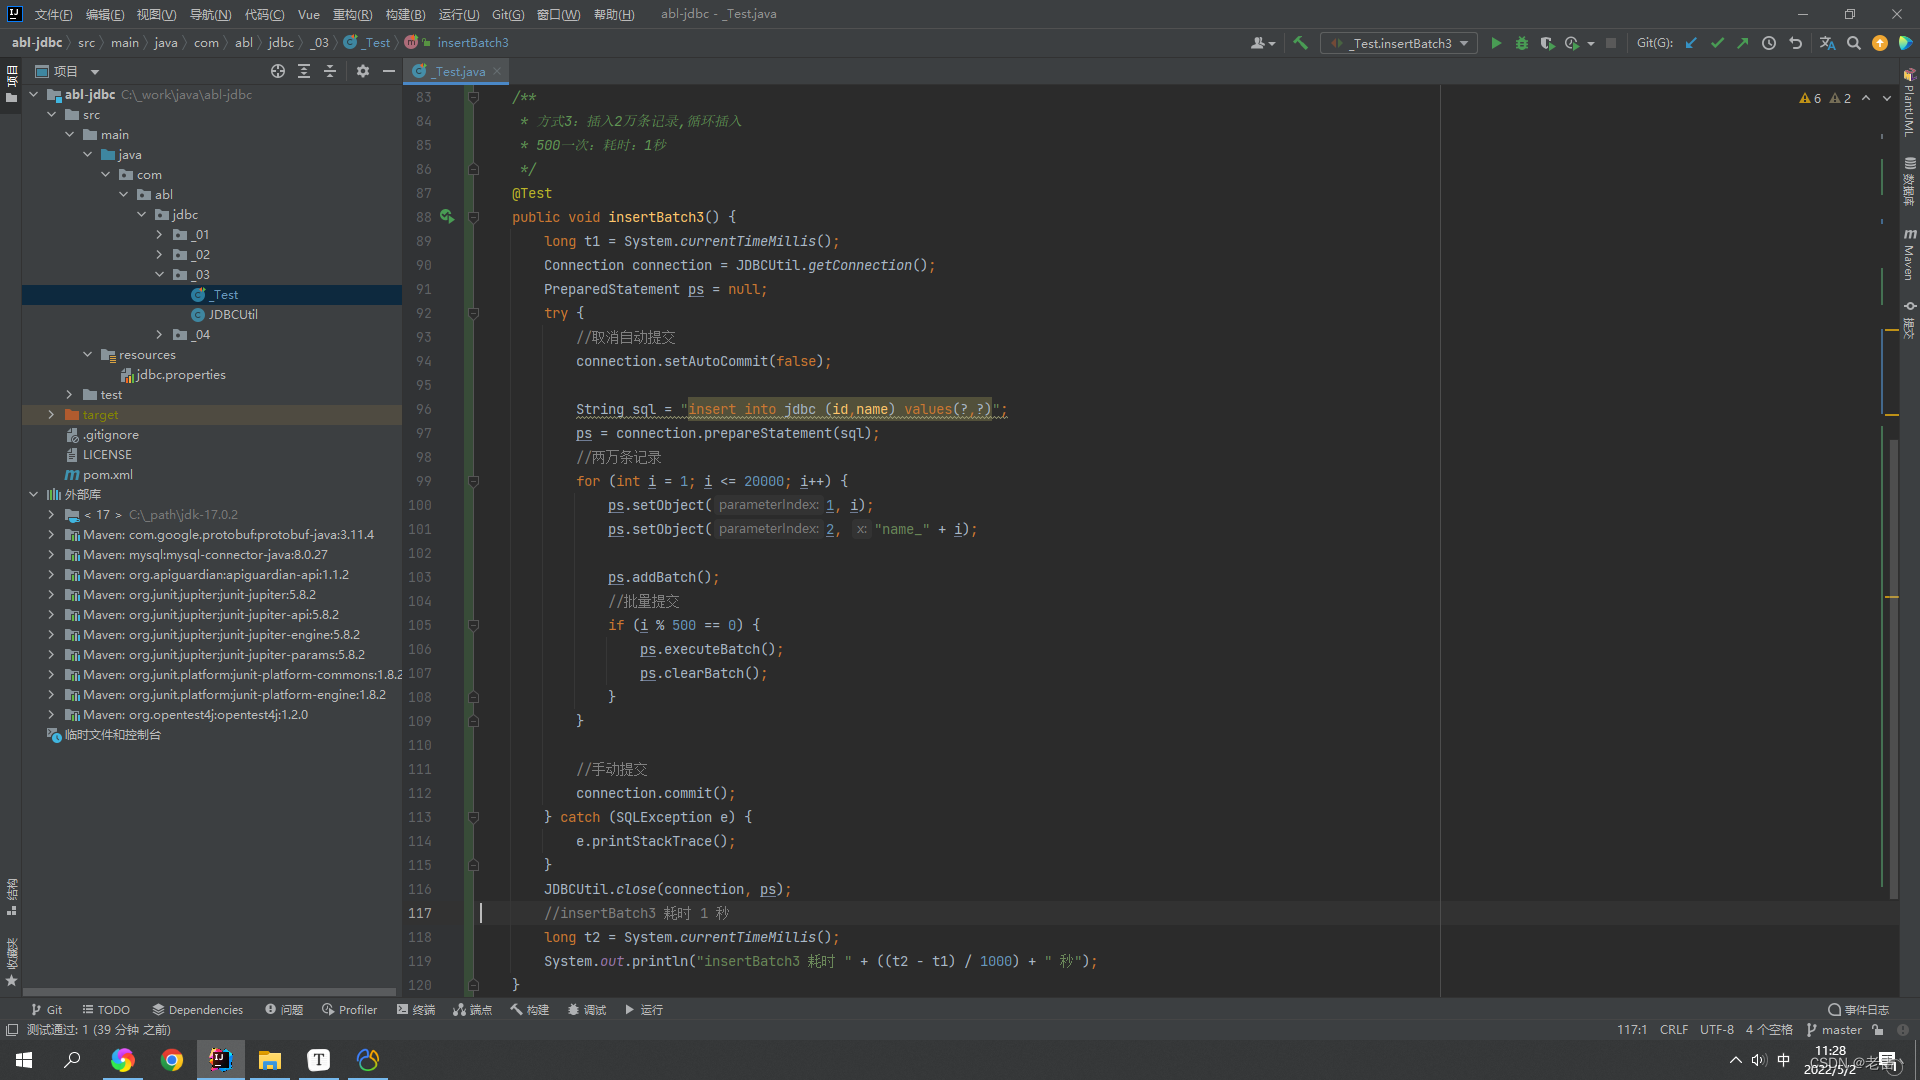Collapse the 外部库 external libraries node
Viewport: 1920px width, 1080px height.
click(x=34, y=494)
